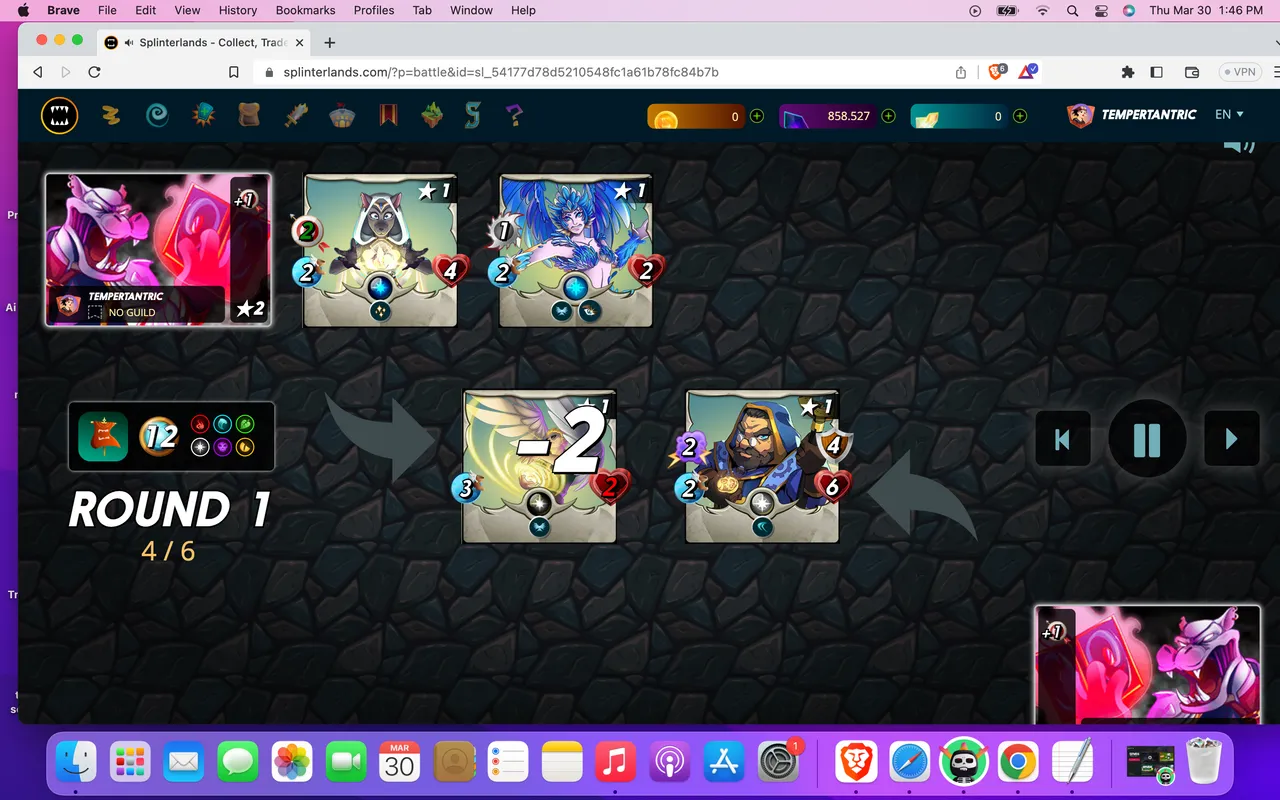Image resolution: width=1280 pixels, height=800 pixels.
Task: Open the Profiles menu
Action: coord(374,10)
